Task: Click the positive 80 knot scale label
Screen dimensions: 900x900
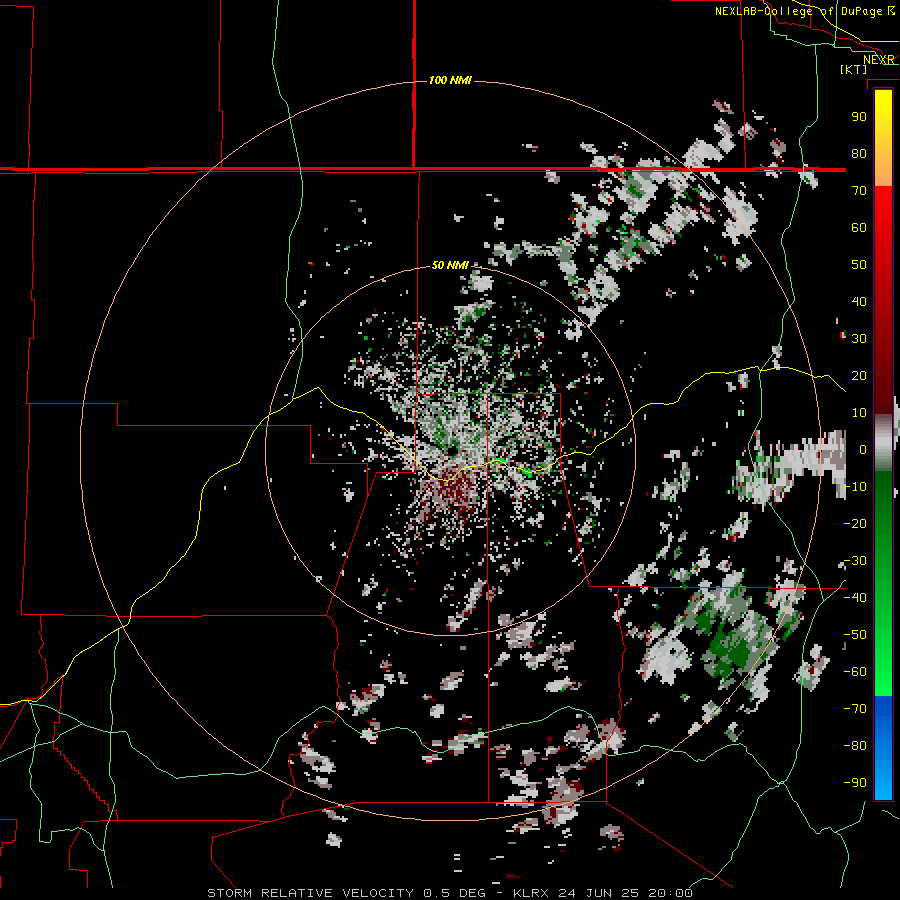Action: 859,154
